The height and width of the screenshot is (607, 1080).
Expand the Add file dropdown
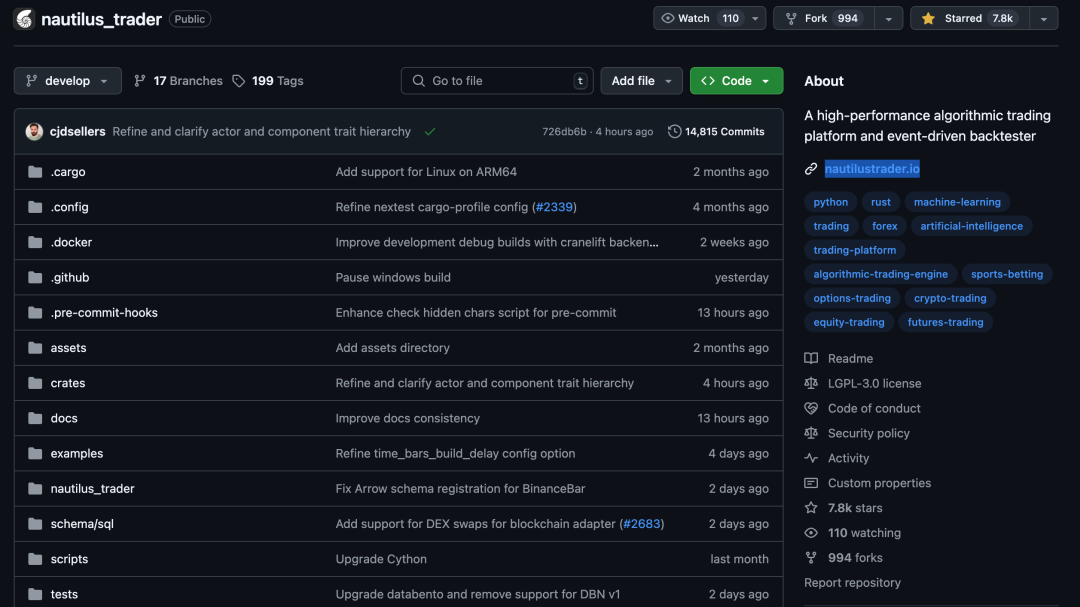pos(641,81)
